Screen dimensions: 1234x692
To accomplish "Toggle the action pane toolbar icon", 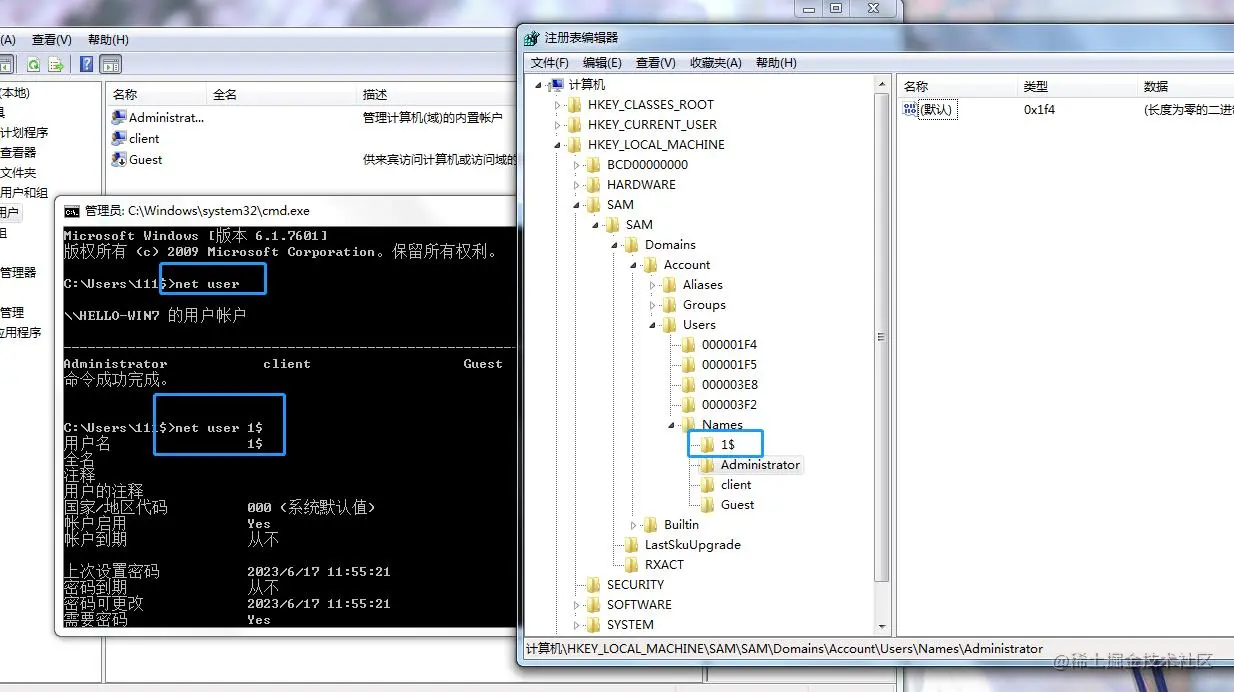I will pyautogui.click(x=111, y=65).
